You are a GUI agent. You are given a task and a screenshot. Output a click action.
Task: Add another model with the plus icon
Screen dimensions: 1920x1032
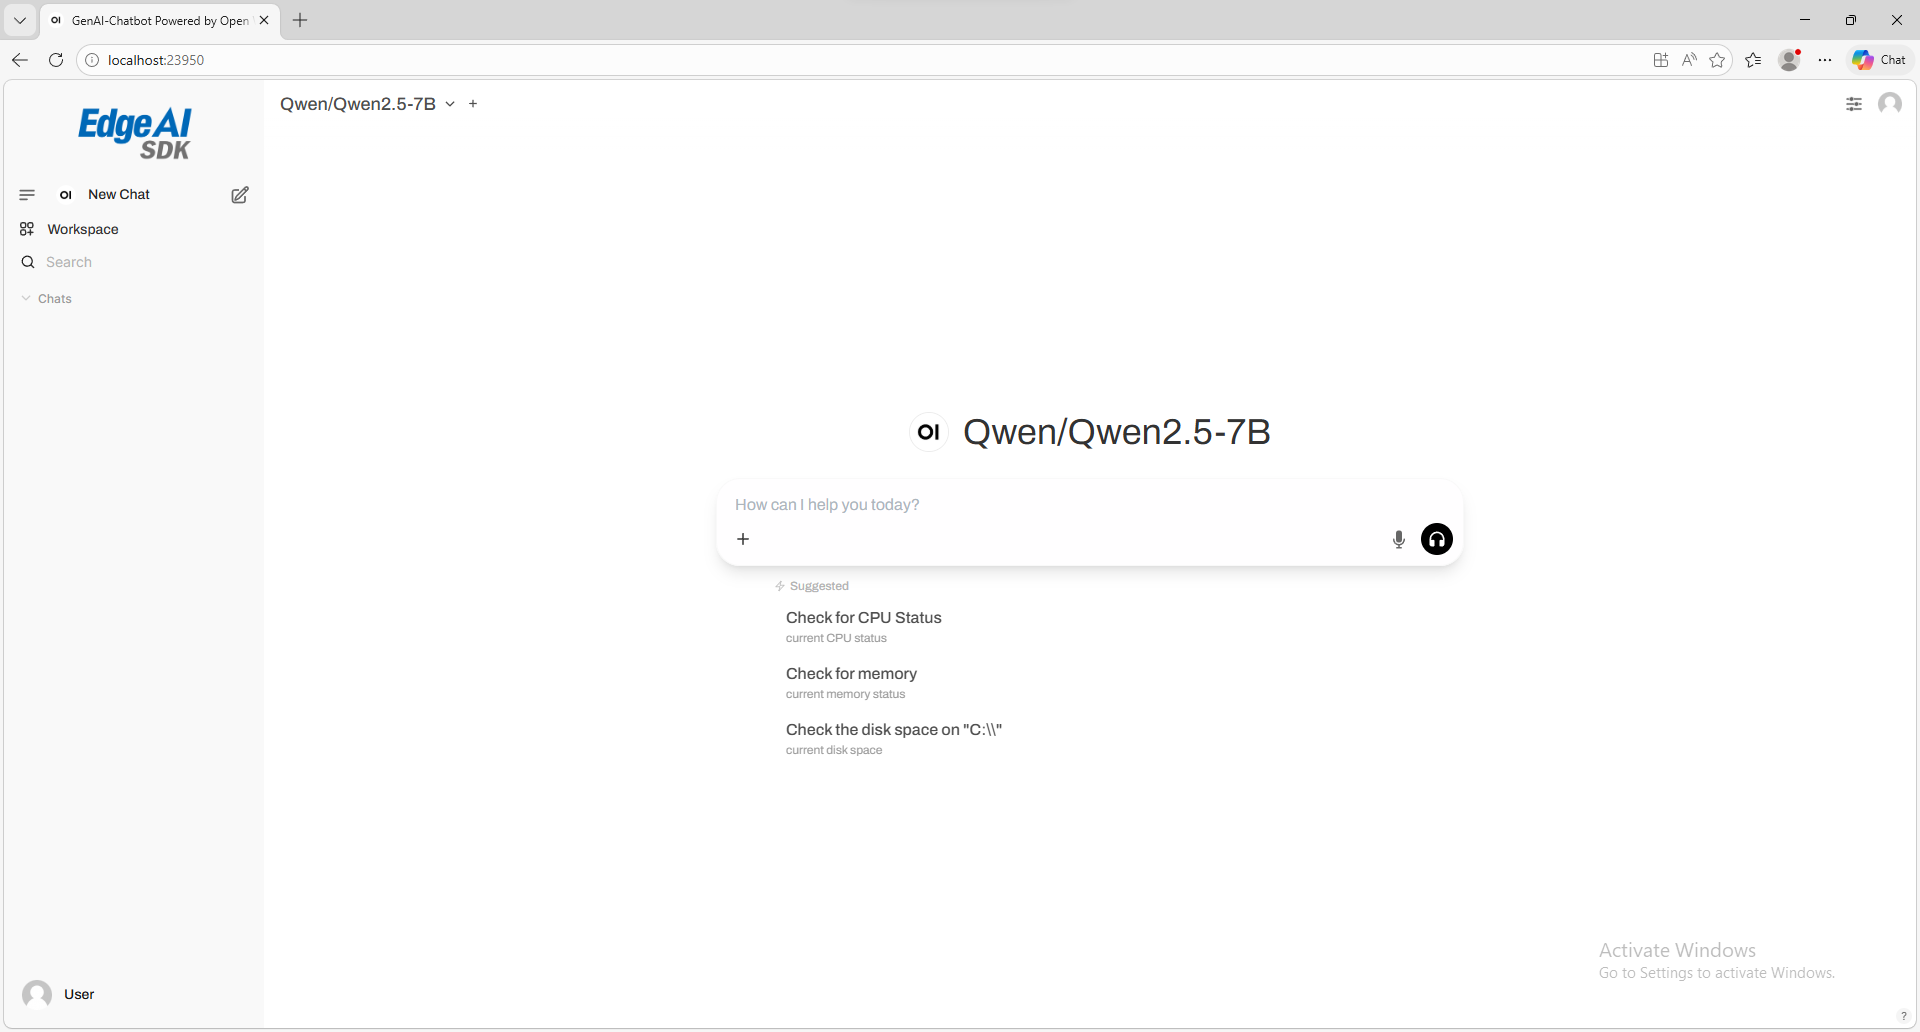click(x=473, y=104)
